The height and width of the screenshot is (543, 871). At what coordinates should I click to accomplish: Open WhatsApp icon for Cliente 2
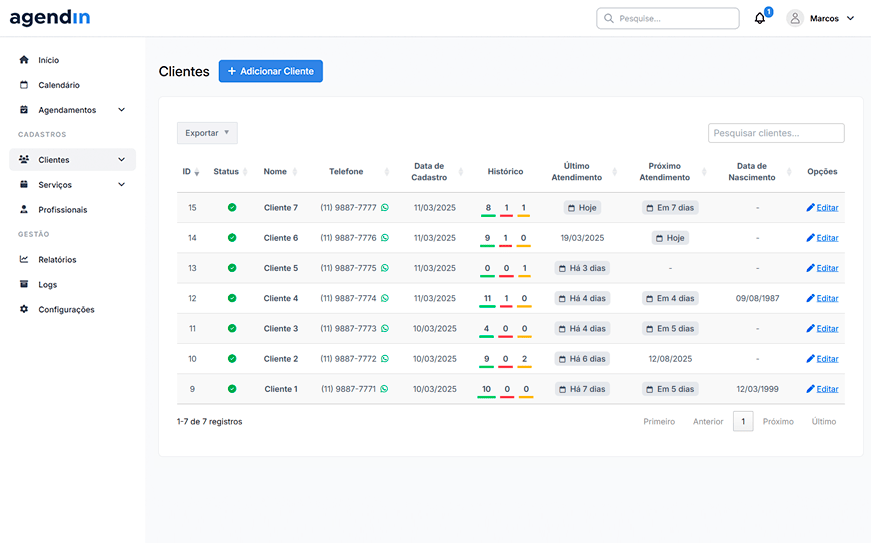385,359
